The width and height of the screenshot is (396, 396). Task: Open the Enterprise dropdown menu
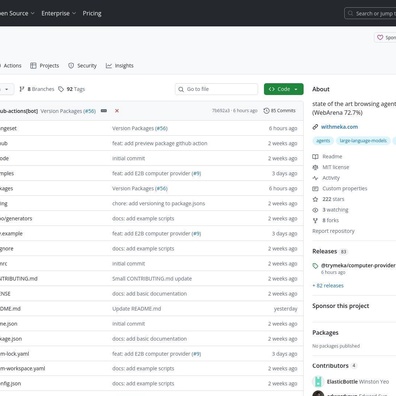[58, 13]
